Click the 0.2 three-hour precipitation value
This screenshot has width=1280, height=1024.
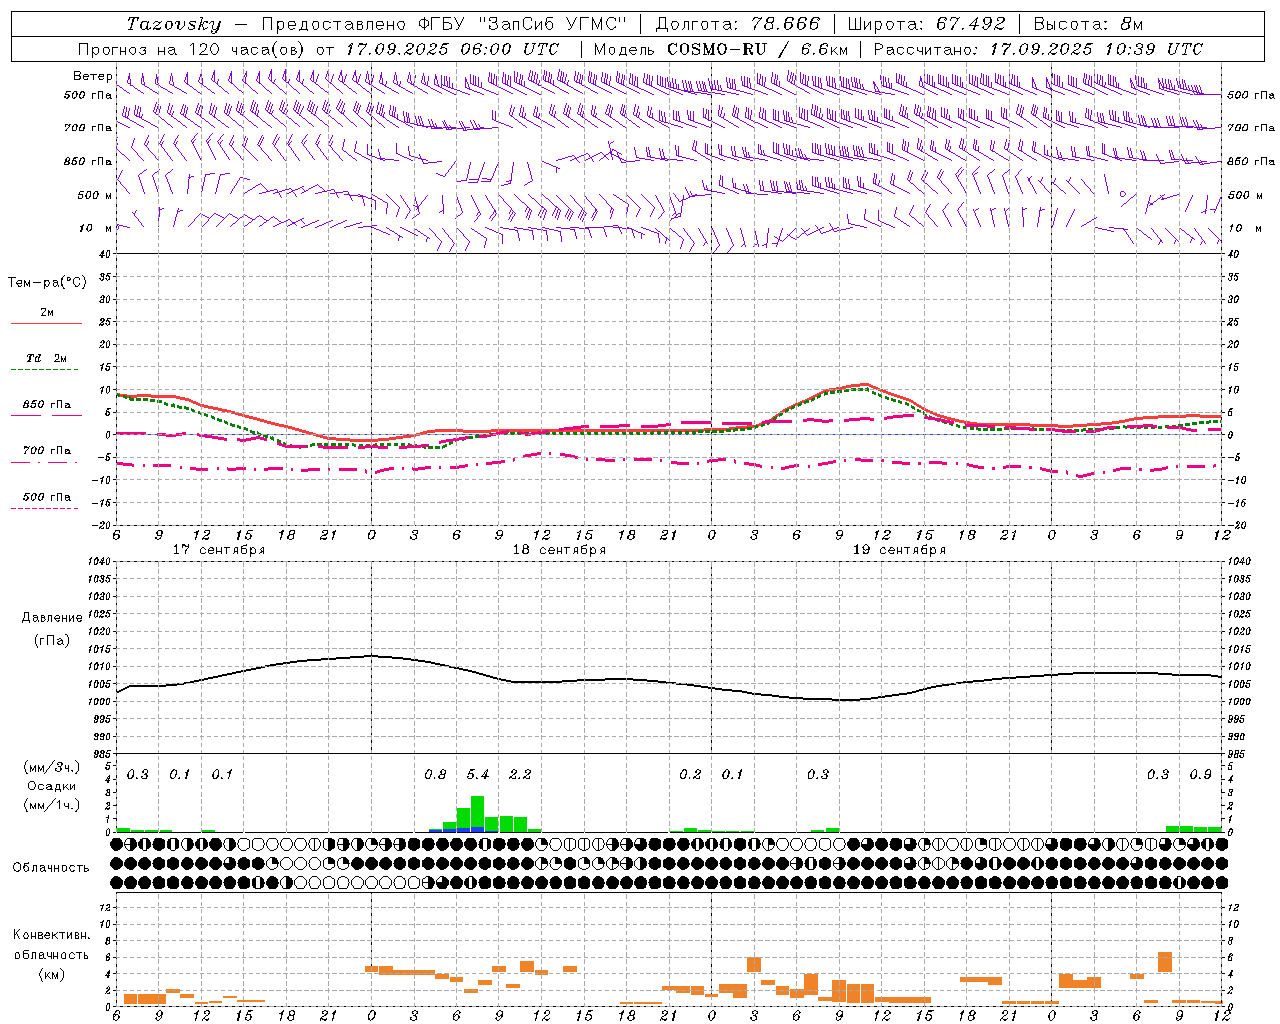690,774
